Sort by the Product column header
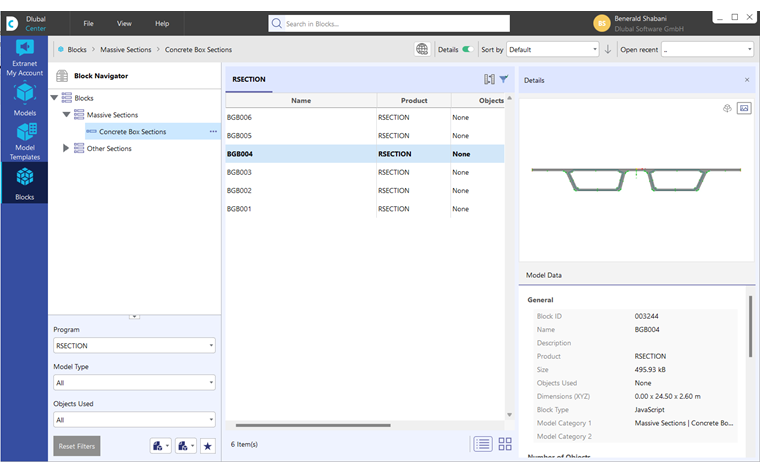The width and height of the screenshot is (760, 473). (414, 100)
